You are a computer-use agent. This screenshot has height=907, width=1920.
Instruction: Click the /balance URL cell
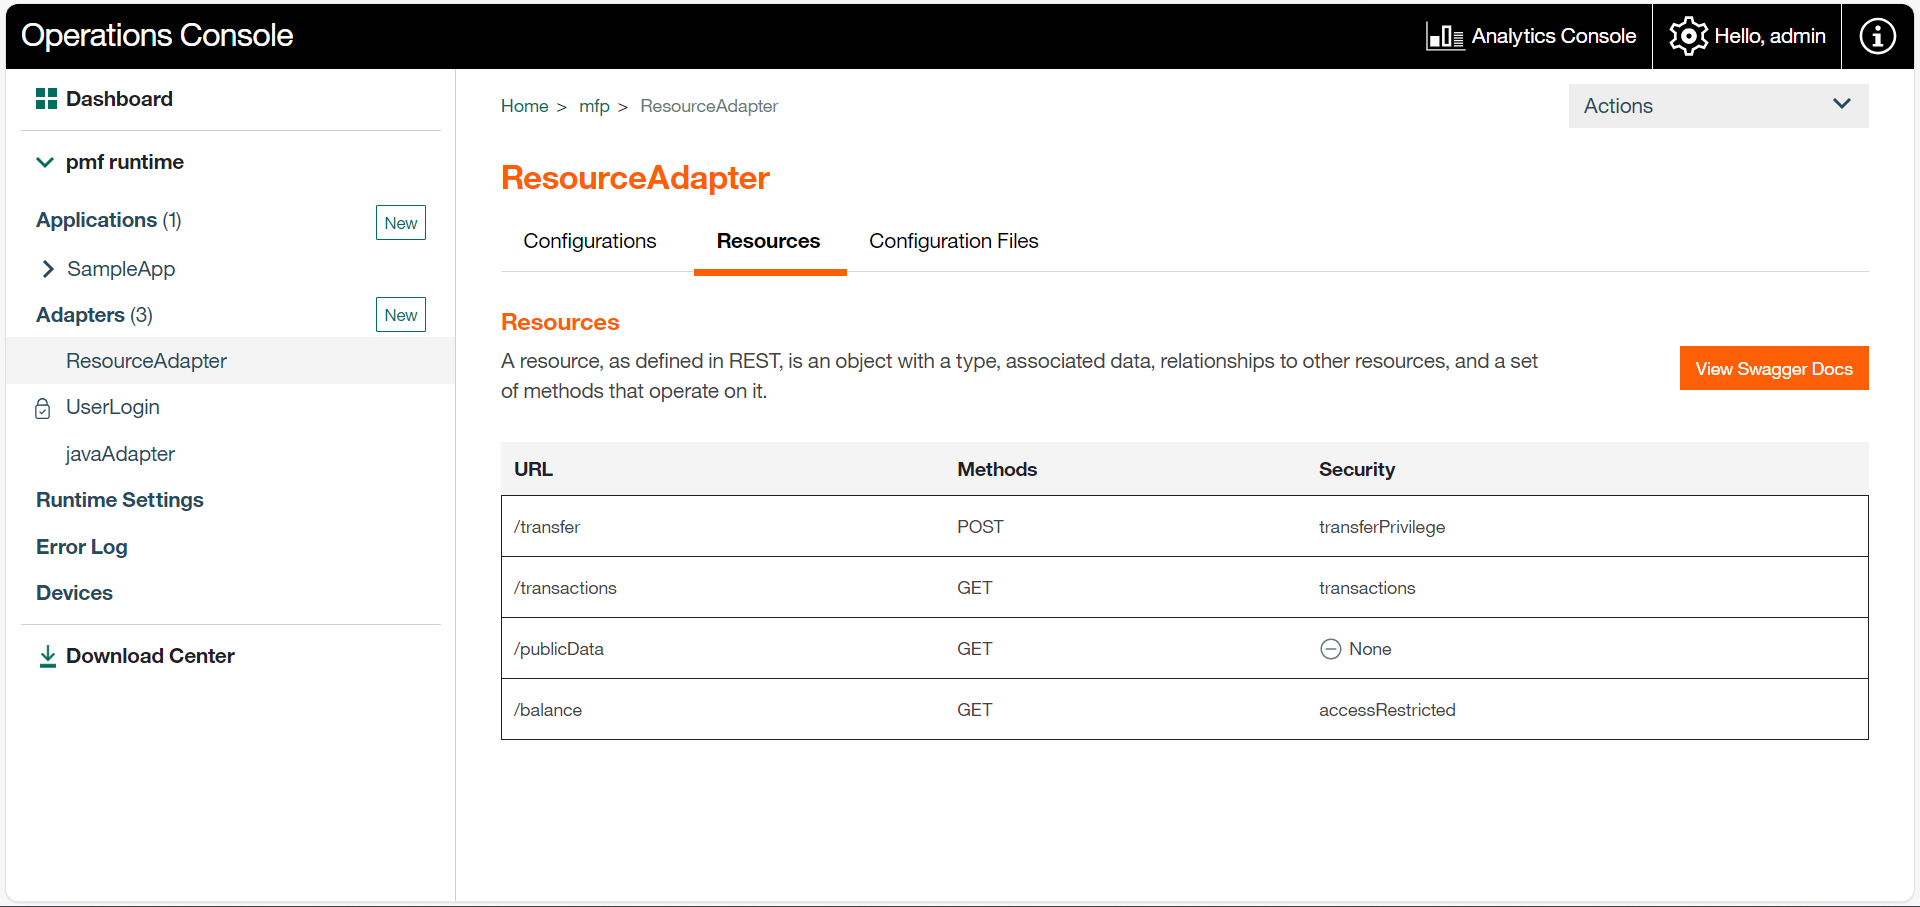pos(548,710)
